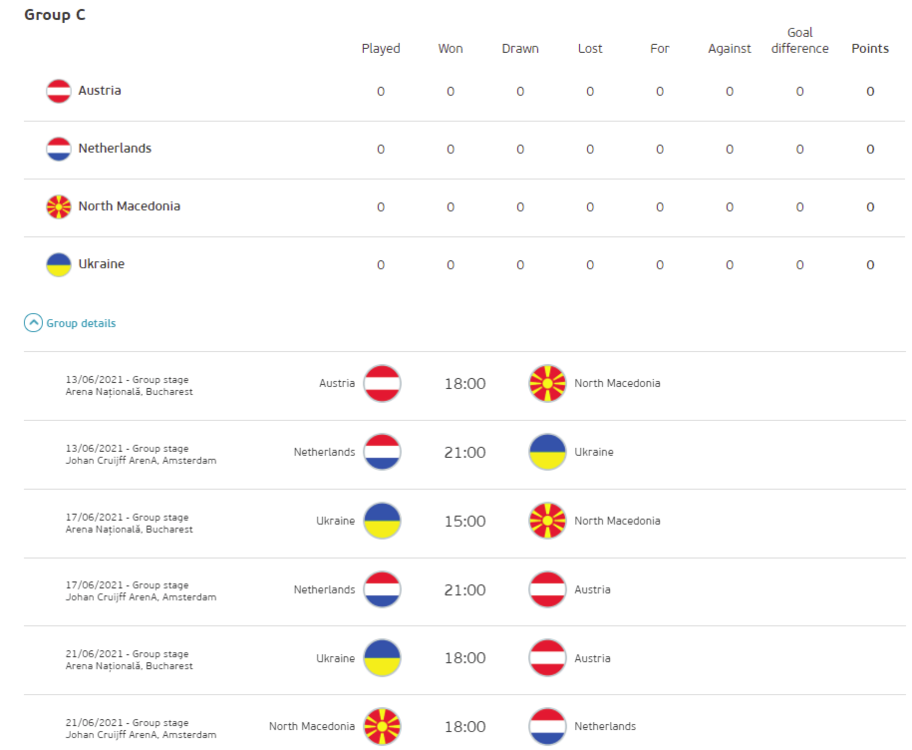Click 18:00 kickoff time for Austria–North Macedonia
The width and height of the screenshot is (912, 750).
[x=465, y=384]
